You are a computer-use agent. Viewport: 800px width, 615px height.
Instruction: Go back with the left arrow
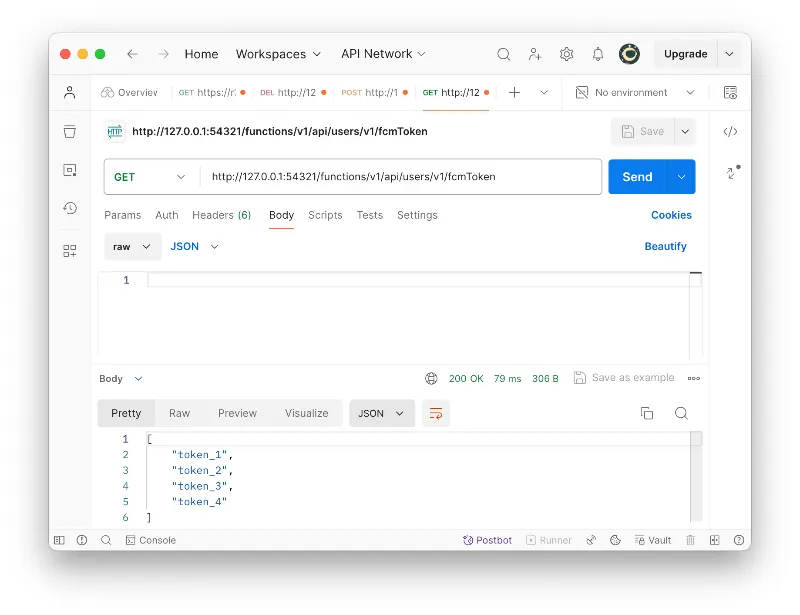[132, 54]
